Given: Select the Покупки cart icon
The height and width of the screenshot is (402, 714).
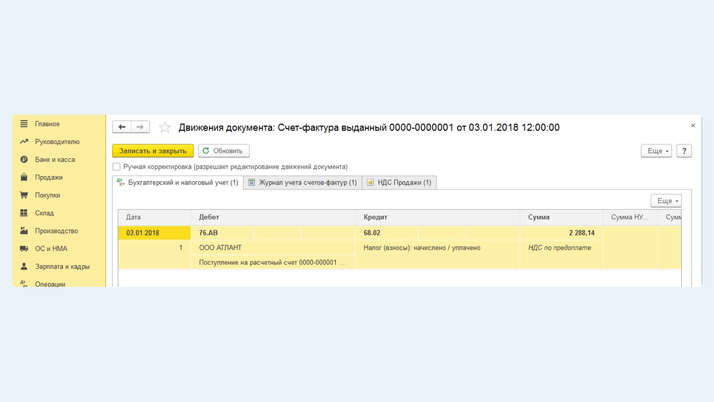Looking at the screenshot, I should [24, 195].
